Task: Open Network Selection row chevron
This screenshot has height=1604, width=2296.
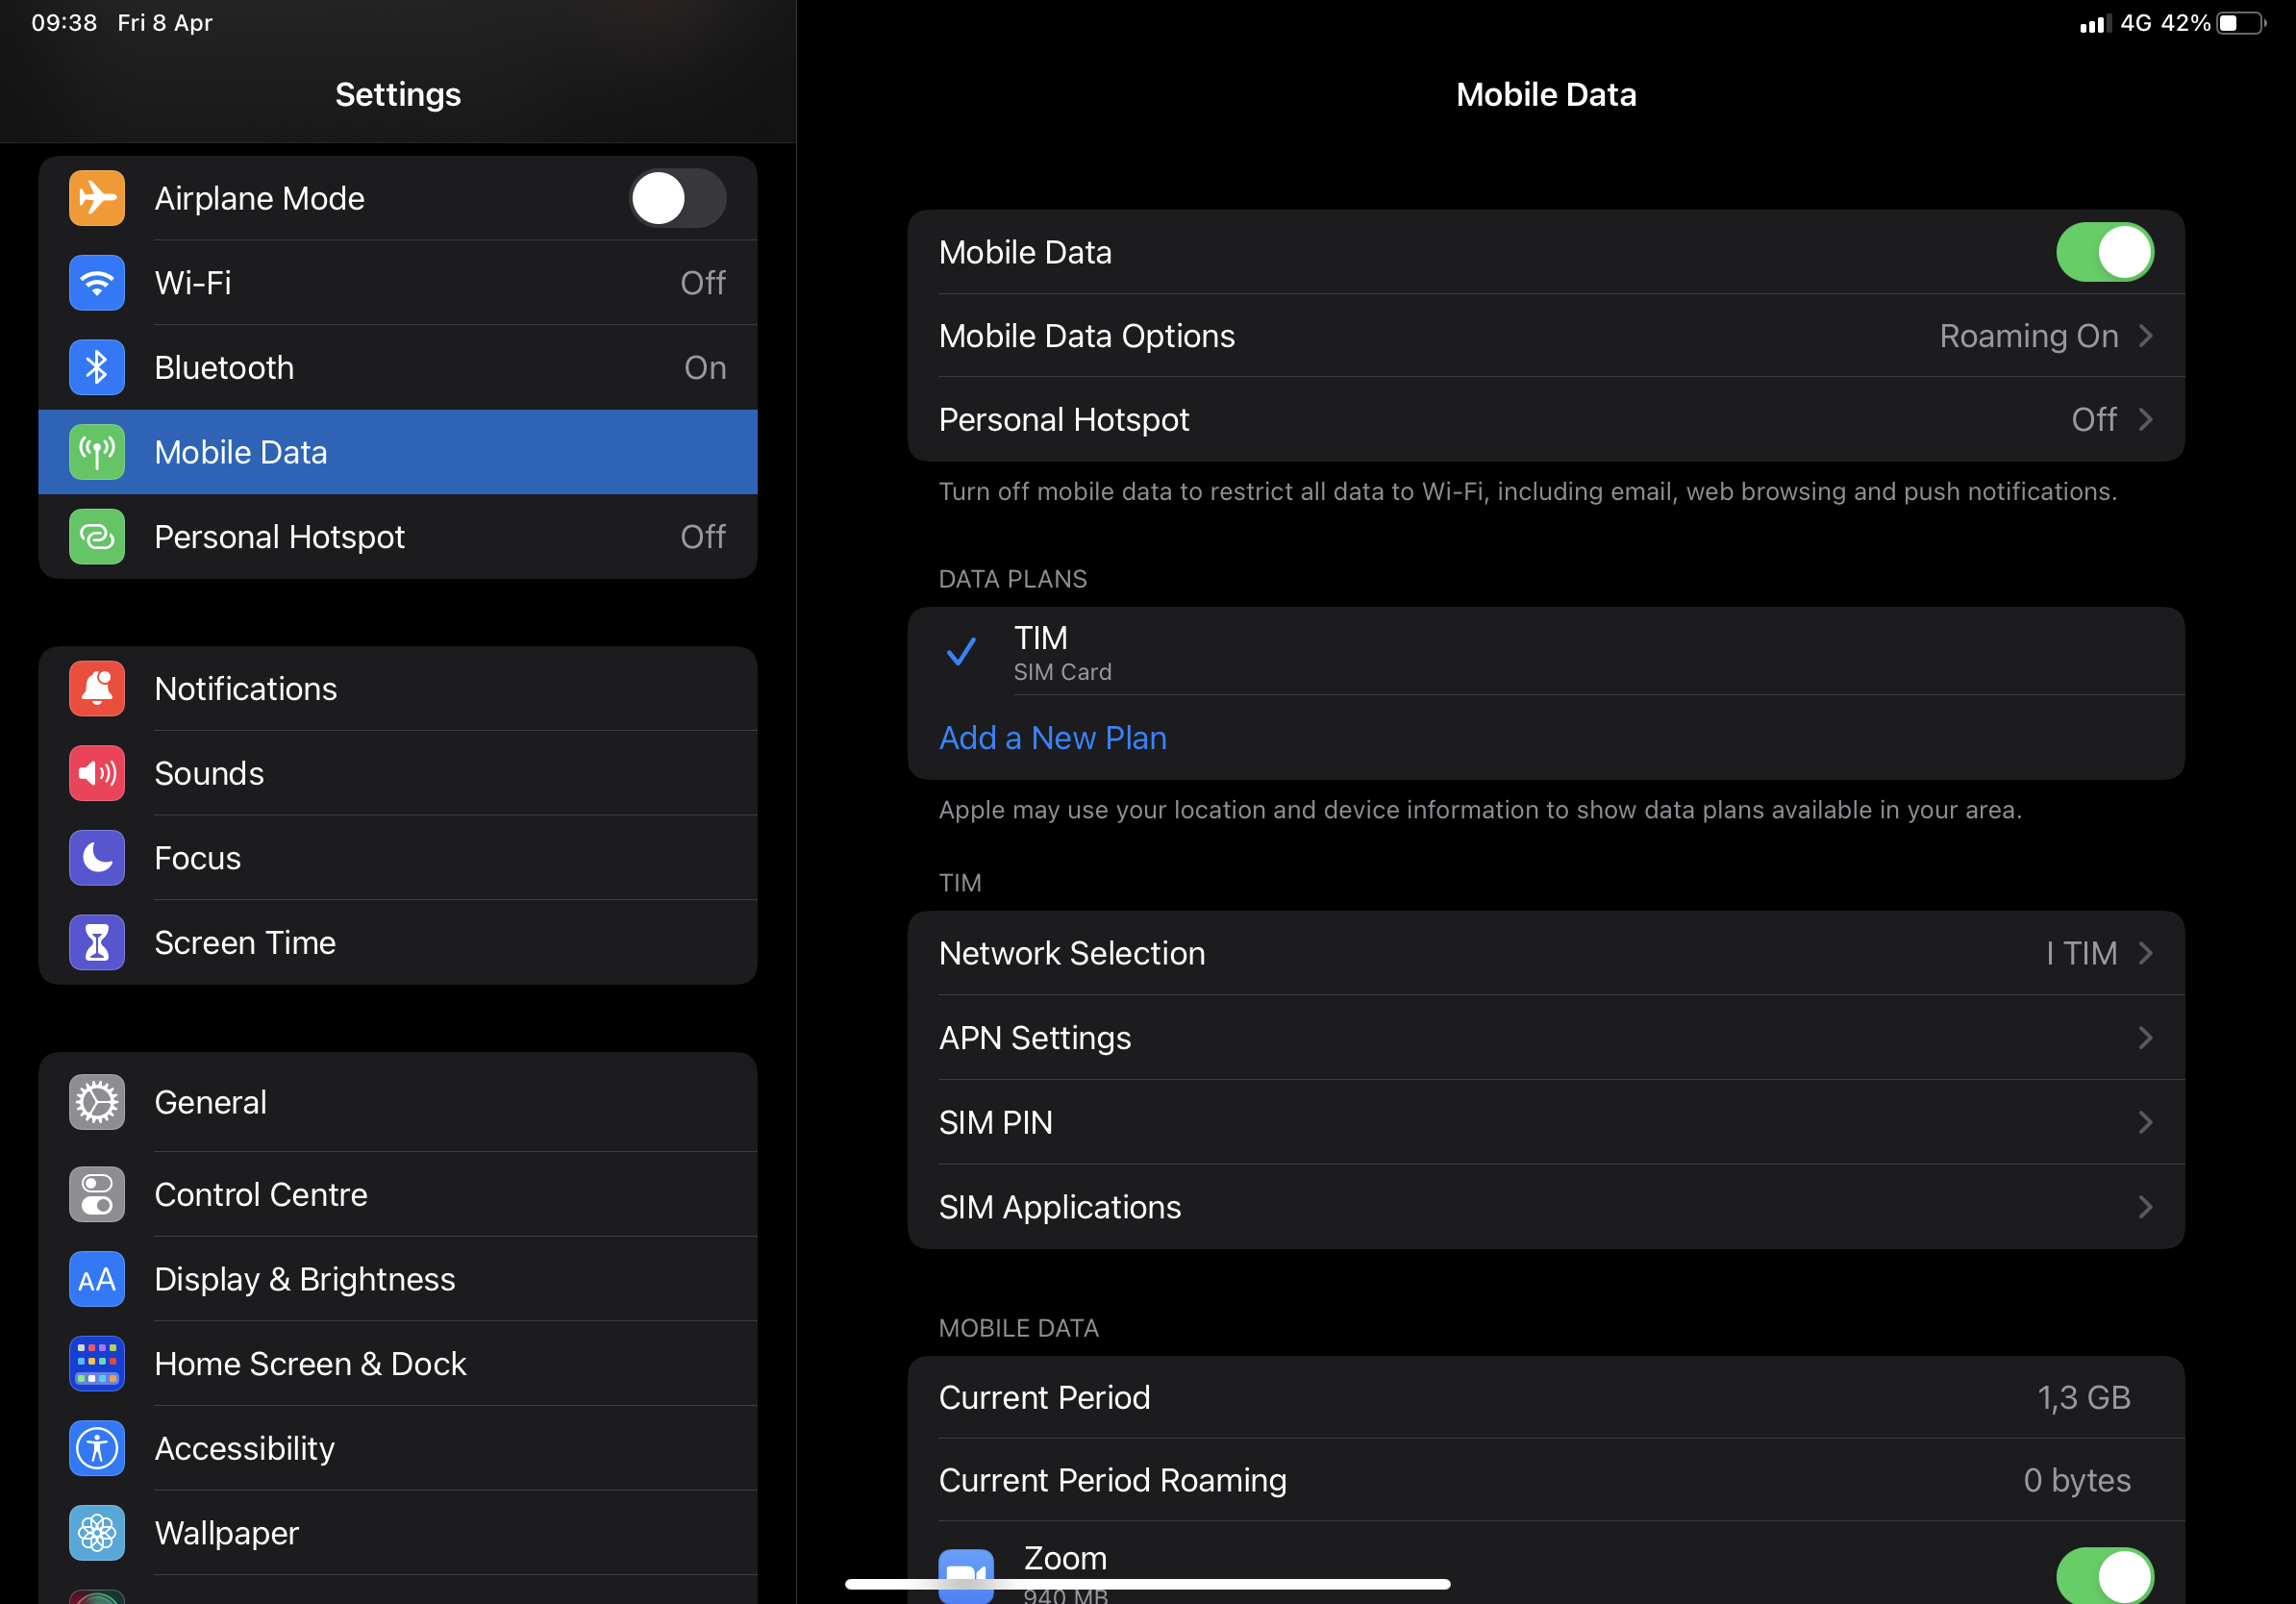Action: (x=2145, y=953)
